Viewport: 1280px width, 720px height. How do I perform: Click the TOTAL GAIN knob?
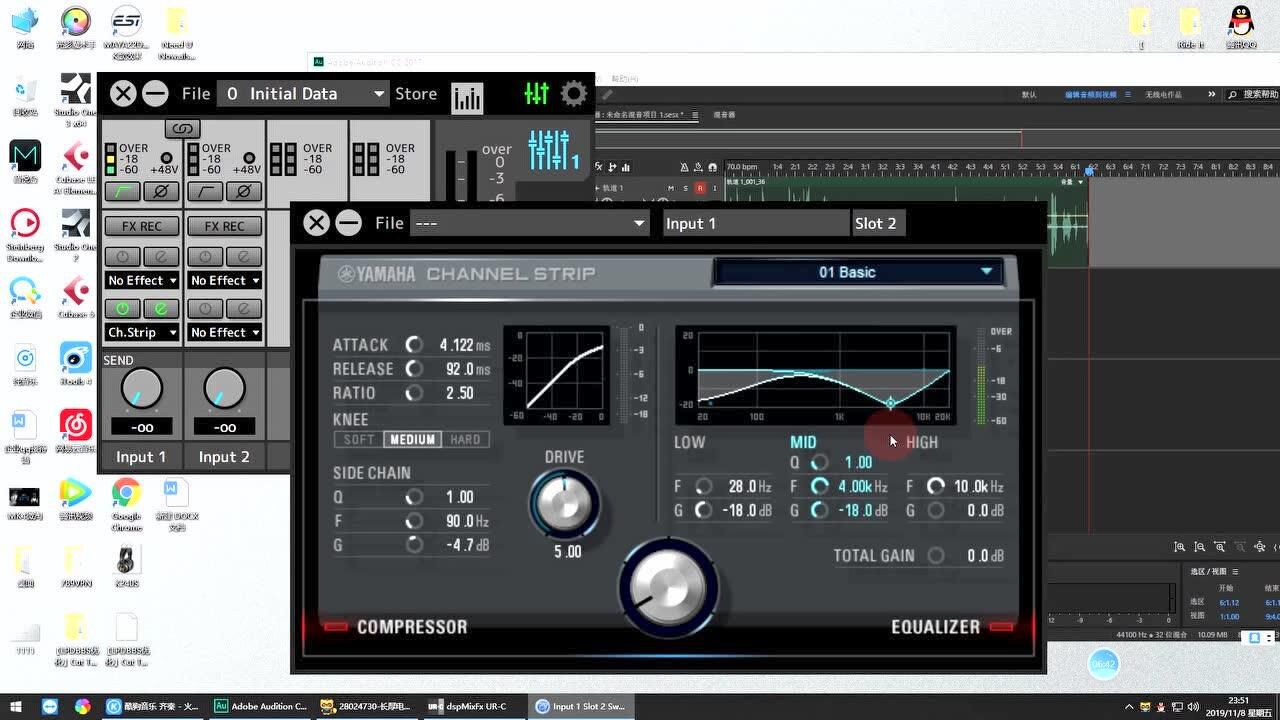tap(936, 556)
